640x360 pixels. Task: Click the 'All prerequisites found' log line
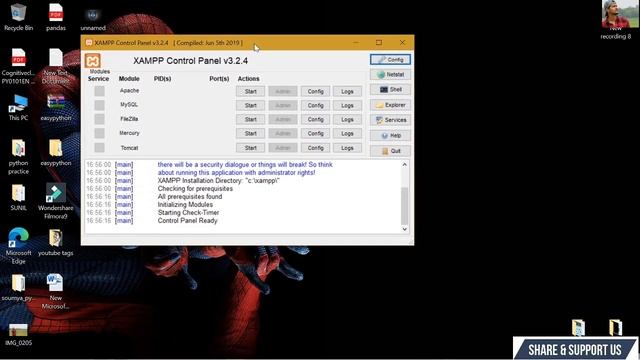(190, 197)
